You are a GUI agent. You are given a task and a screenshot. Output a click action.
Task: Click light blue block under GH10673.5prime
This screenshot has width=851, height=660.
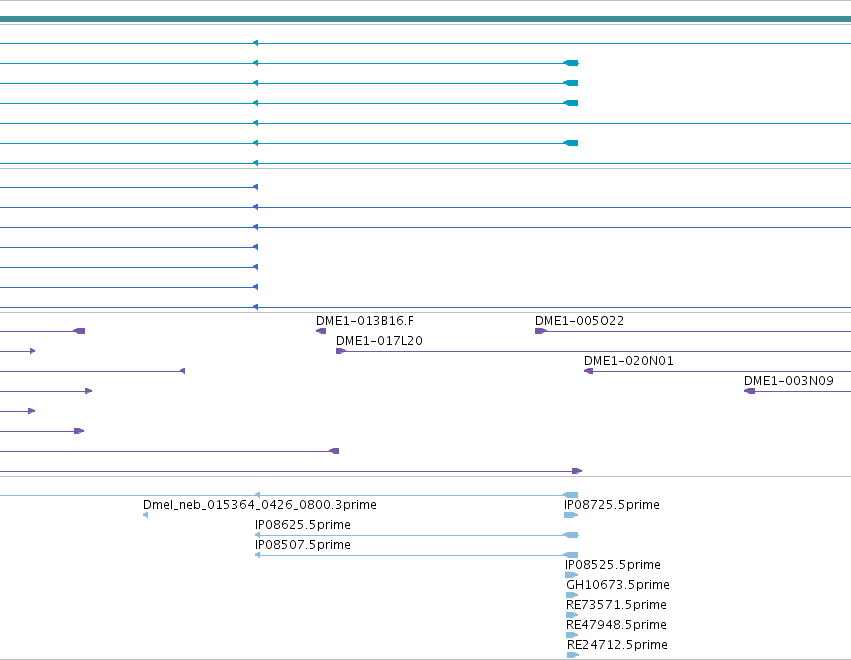point(572,595)
